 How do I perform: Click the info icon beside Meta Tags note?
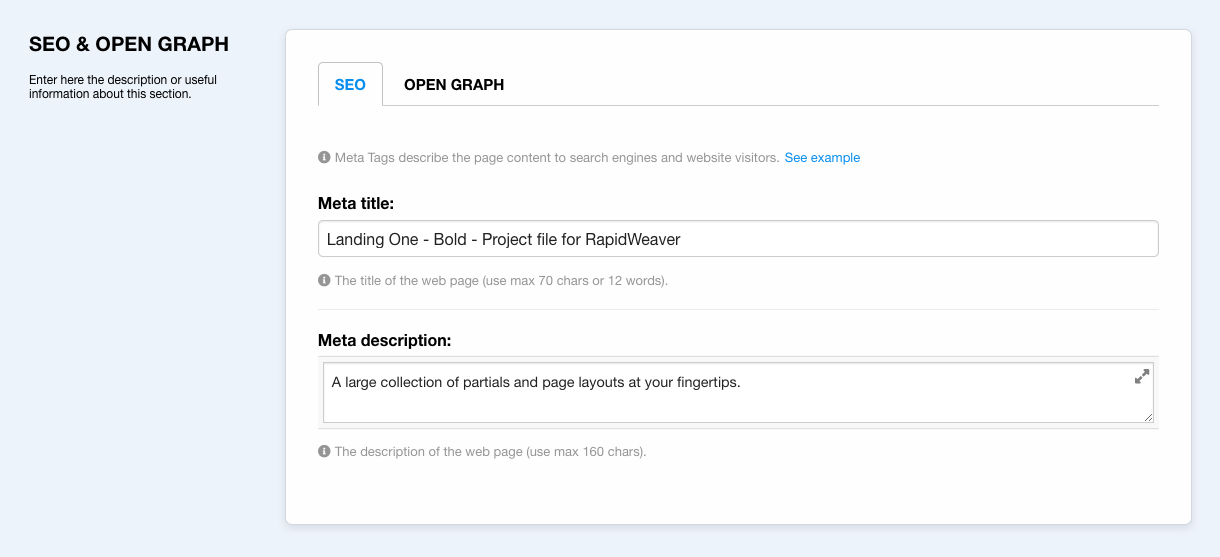coord(324,158)
